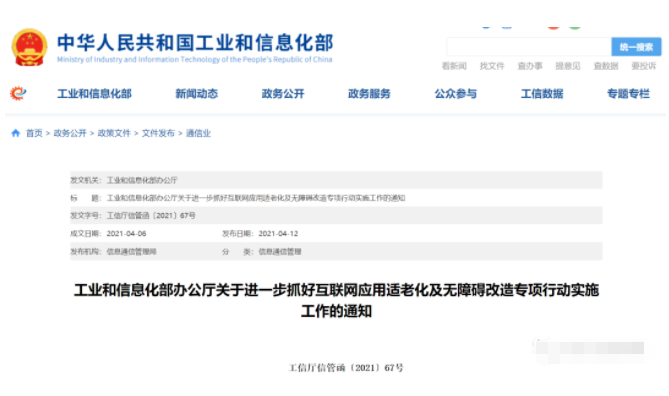Click the red swirl icon beside navigation
Screen dimensions: 669x396
[x=18, y=93]
